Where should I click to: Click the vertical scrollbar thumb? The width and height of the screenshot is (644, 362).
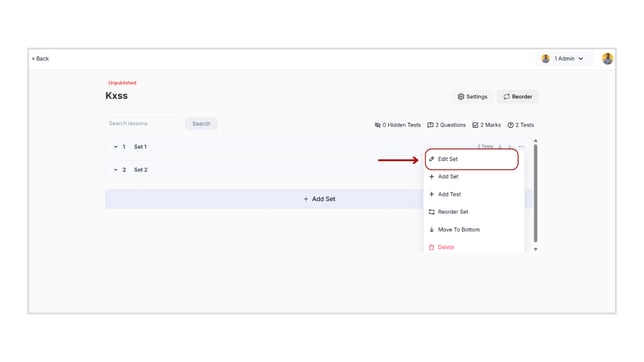(x=535, y=193)
